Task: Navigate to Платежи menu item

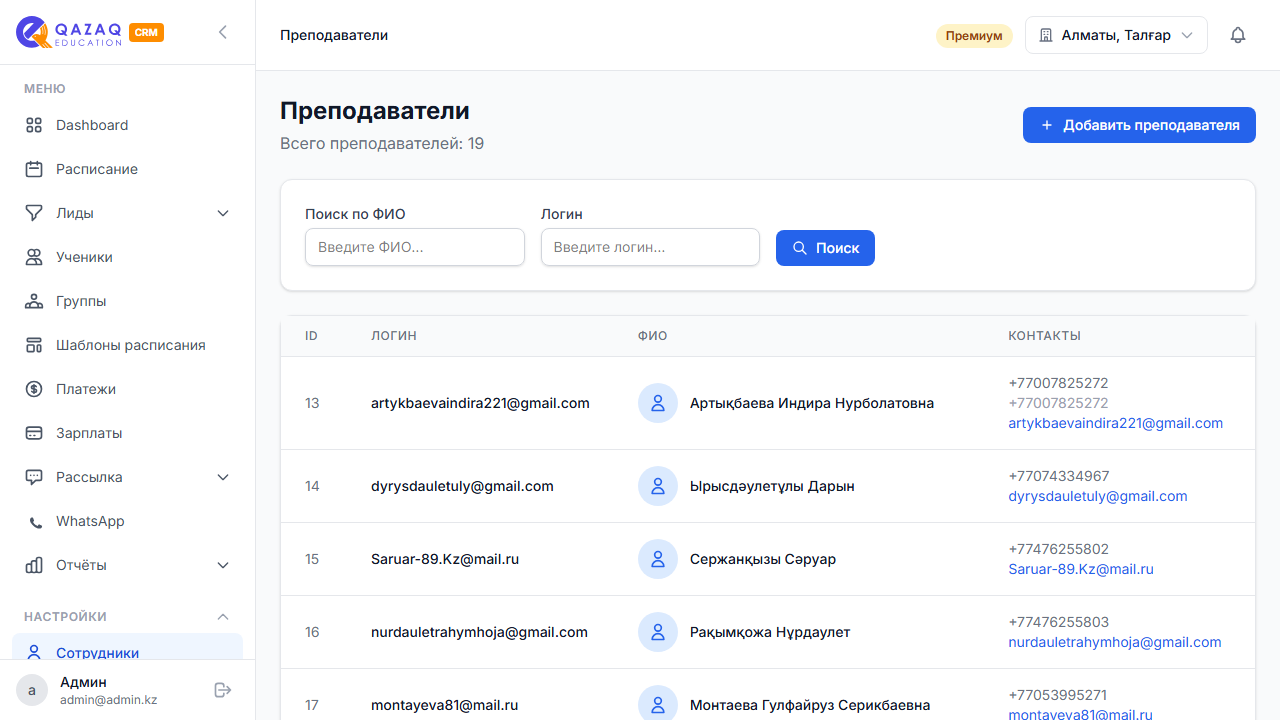Action: [x=127, y=389]
